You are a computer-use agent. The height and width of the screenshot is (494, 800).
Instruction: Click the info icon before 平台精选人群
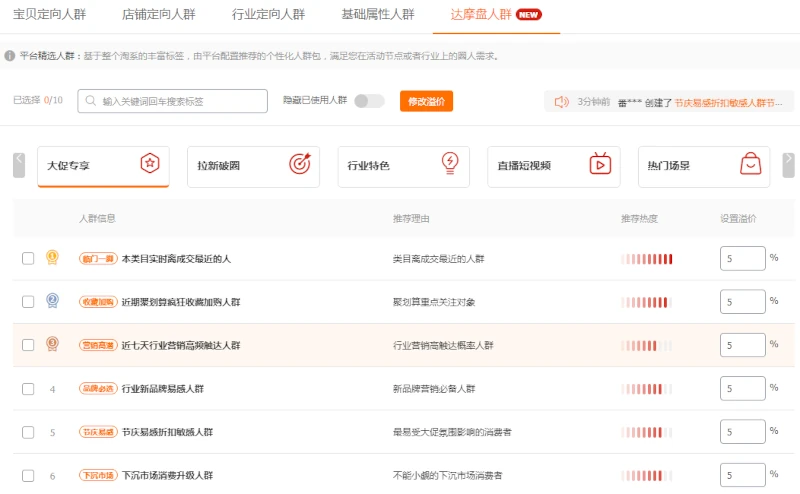coord(9,56)
